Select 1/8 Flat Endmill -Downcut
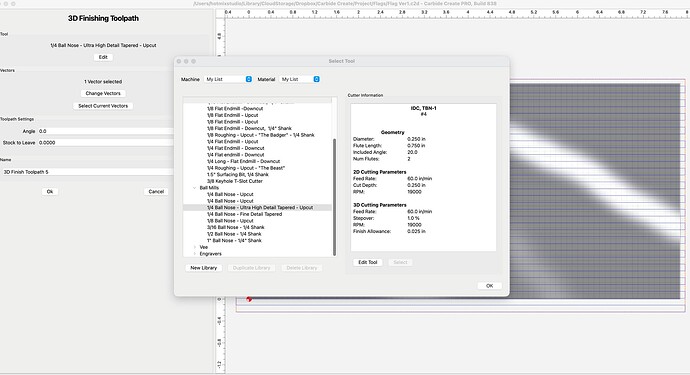Viewport: 690px width, 375px height. click(x=235, y=109)
